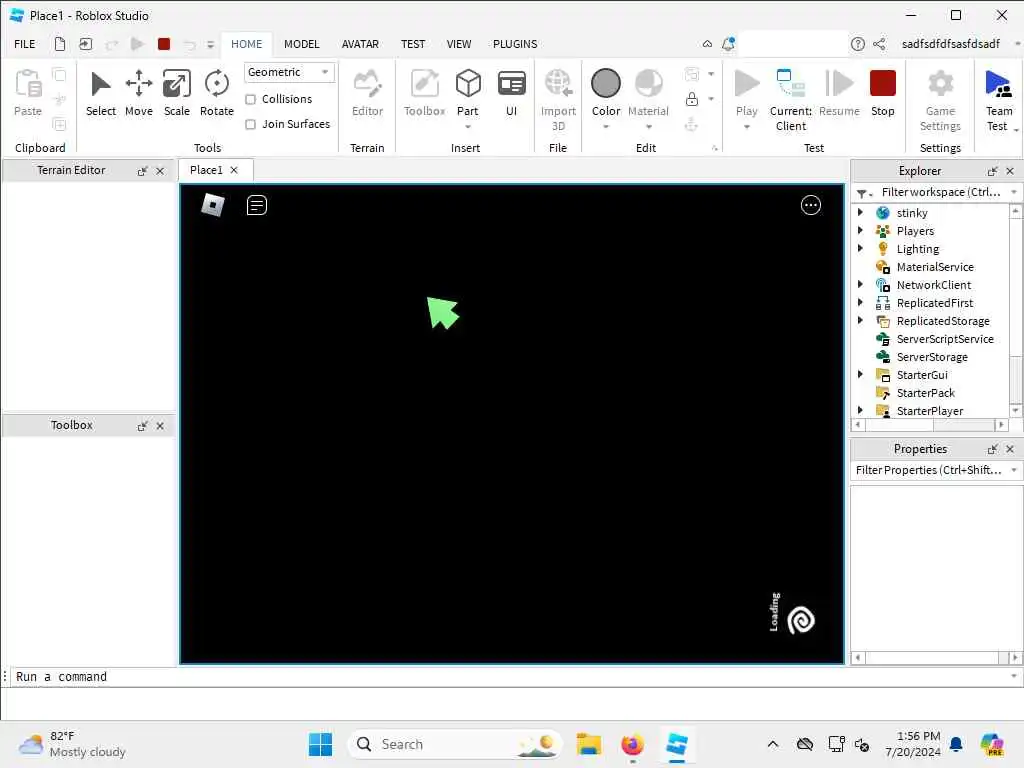Close the Place1 tab
The width and height of the screenshot is (1024, 768).
(x=234, y=170)
